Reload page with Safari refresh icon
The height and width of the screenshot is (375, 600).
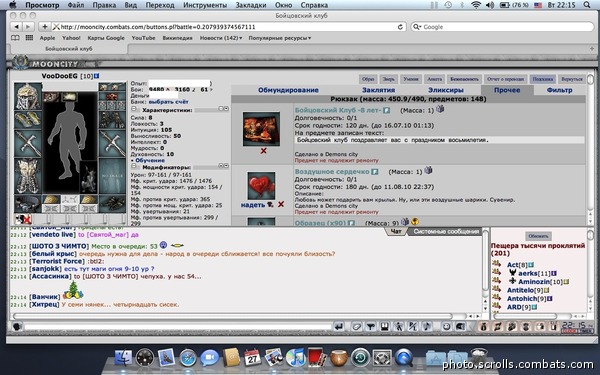[x=400, y=27]
